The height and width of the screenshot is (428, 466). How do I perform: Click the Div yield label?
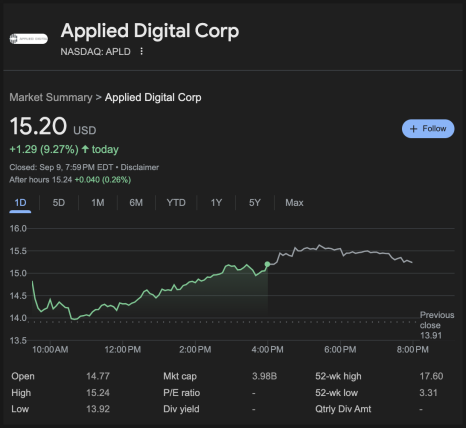pos(181,409)
